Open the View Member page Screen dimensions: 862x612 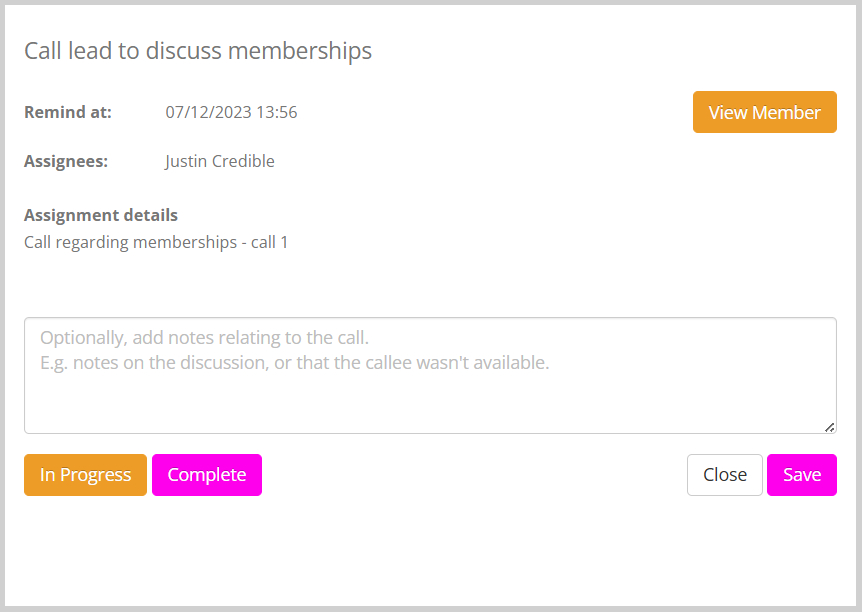(x=764, y=112)
